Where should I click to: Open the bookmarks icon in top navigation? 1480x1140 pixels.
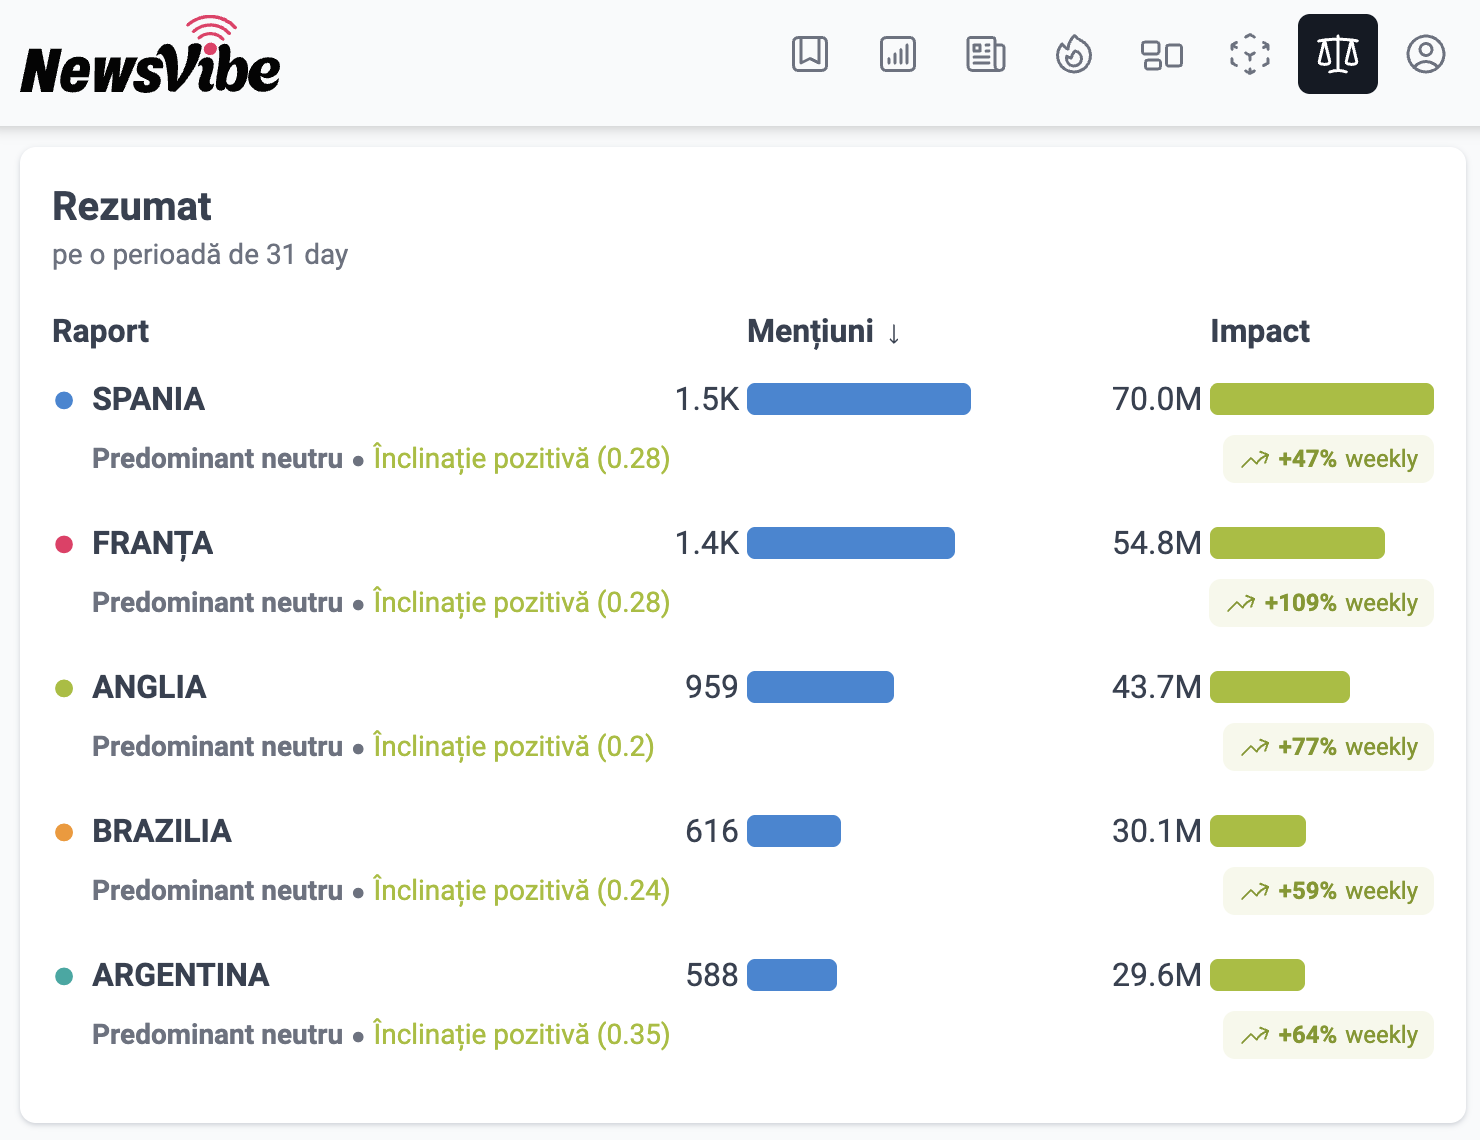(810, 54)
